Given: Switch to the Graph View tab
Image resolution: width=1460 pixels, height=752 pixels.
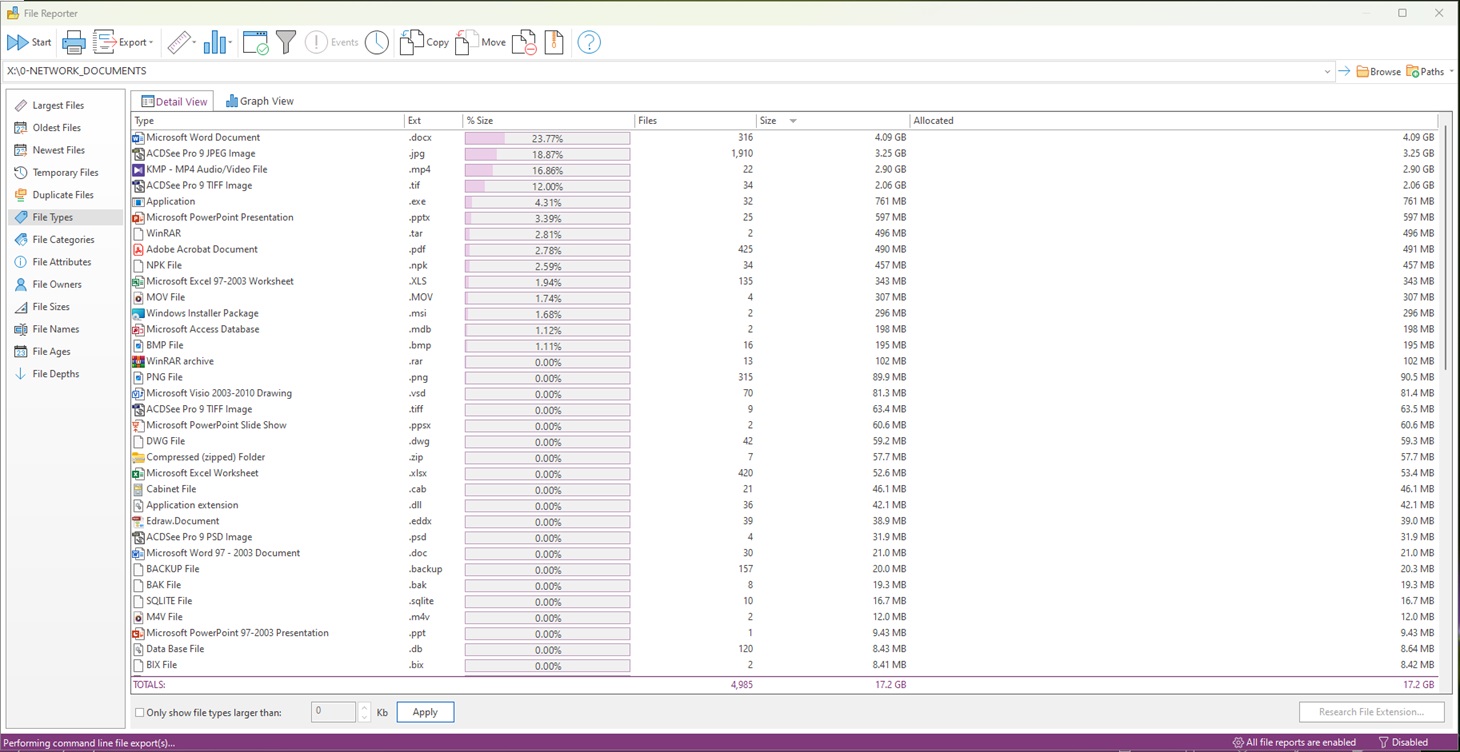Looking at the screenshot, I should (x=260, y=101).
